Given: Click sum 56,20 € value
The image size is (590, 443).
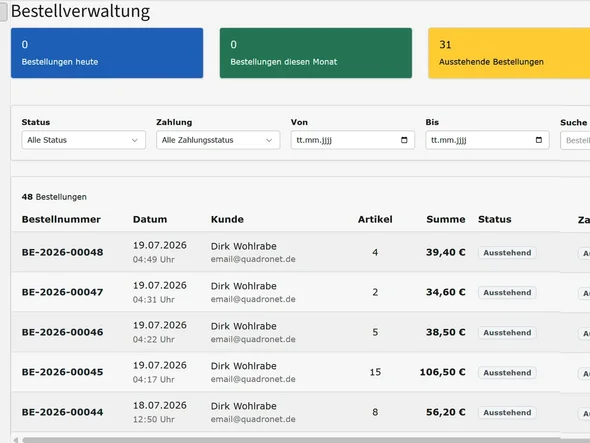Looking at the screenshot, I should [446, 412].
